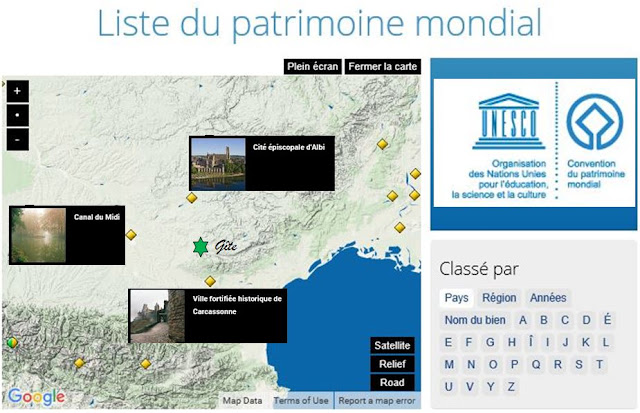Filter list by letter K
Image resolution: width=640 pixels, height=413 pixels.
586,342
